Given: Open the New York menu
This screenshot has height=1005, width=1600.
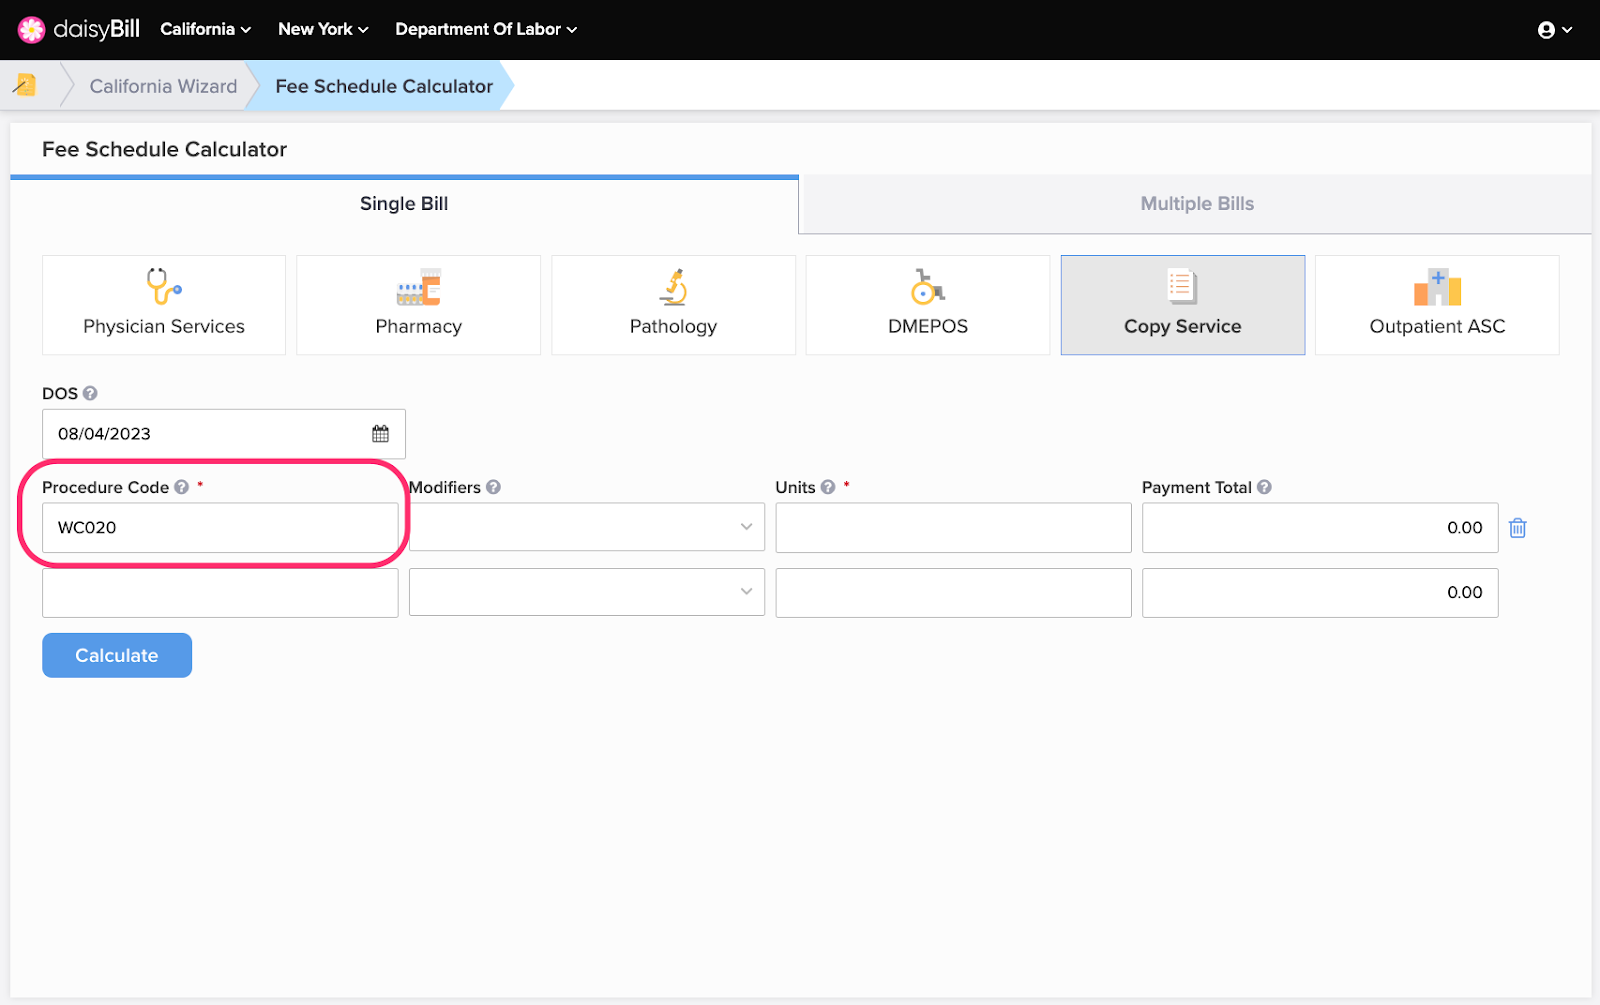Looking at the screenshot, I should 323,29.
